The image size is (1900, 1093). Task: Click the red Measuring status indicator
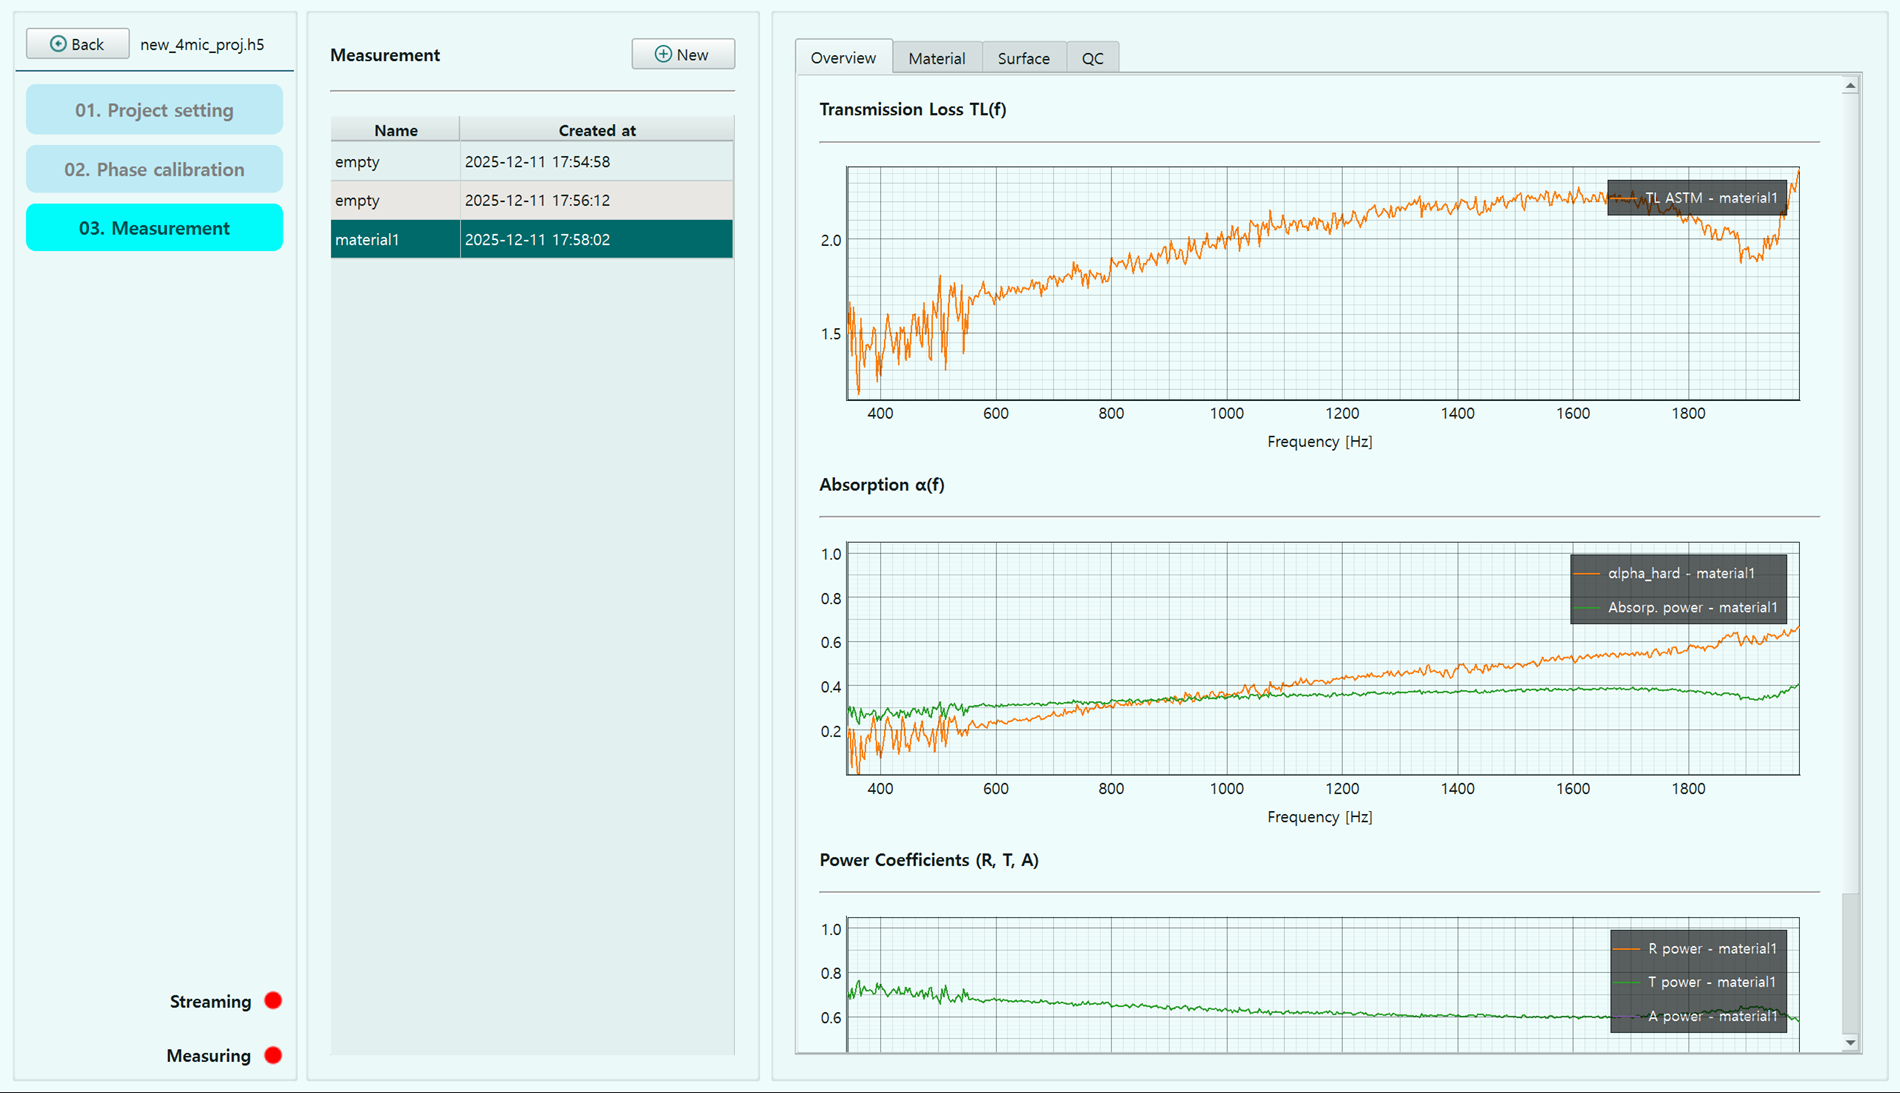coord(273,1055)
